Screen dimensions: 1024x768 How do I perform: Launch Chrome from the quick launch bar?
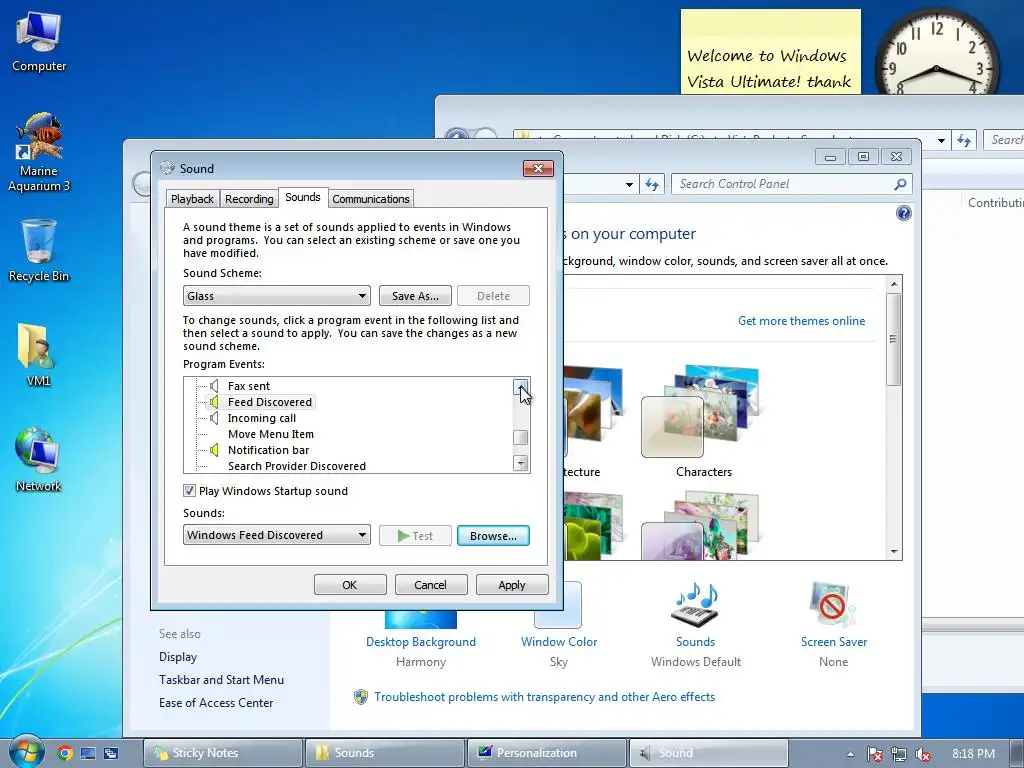tap(64, 753)
